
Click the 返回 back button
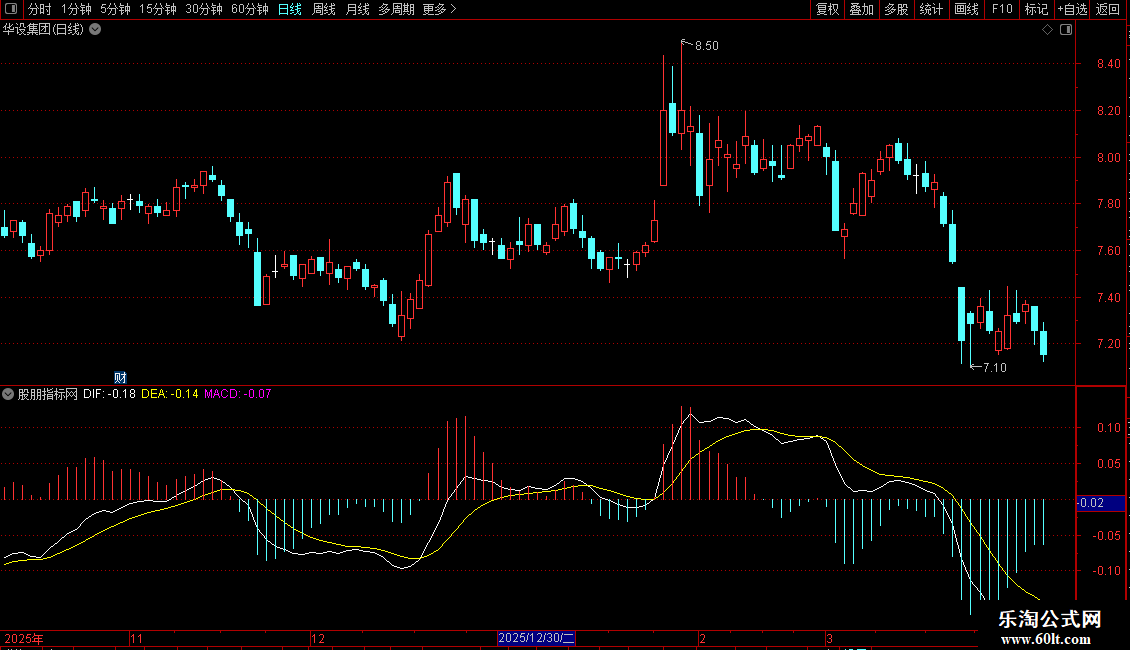click(x=1108, y=9)
